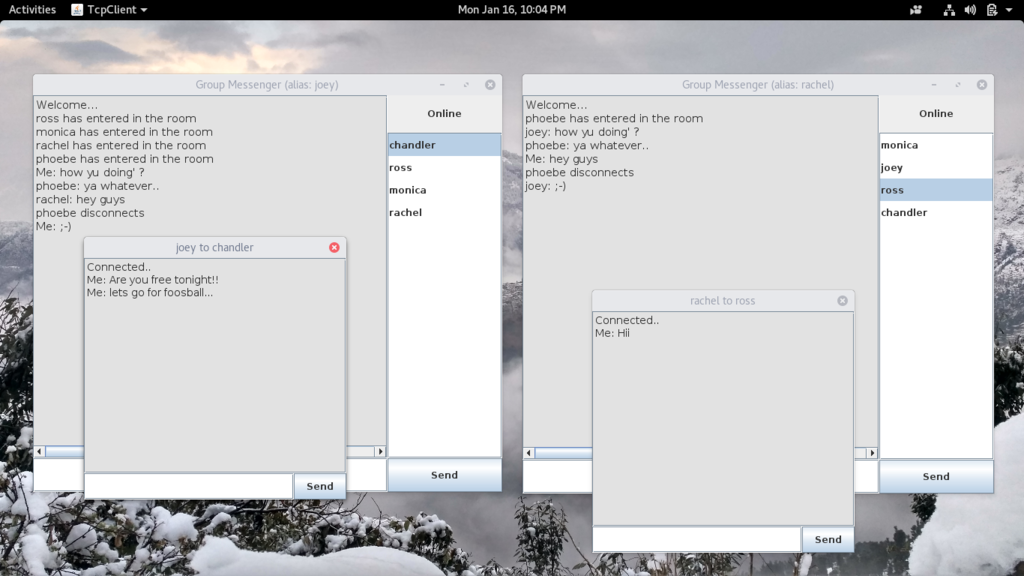Click 'Me: how yu doing' ?' in joey's window
This screenshot has width=1024, height=576.
click(x=90, y=172)
